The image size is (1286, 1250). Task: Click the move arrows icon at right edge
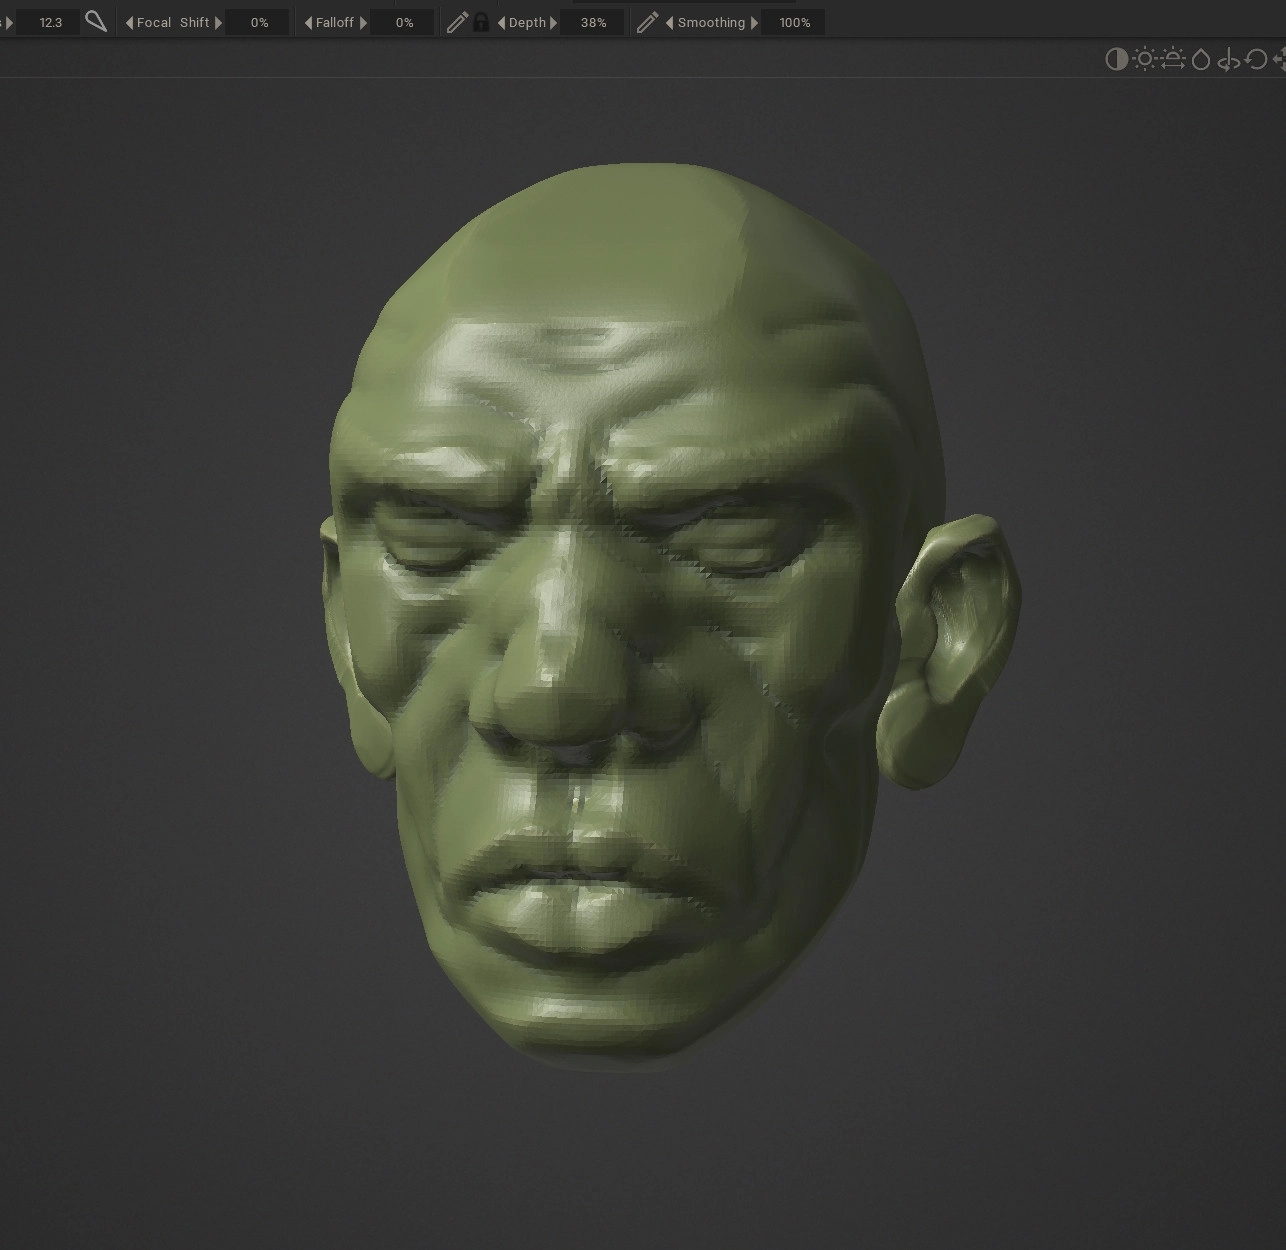click(x=1280, y=60)
